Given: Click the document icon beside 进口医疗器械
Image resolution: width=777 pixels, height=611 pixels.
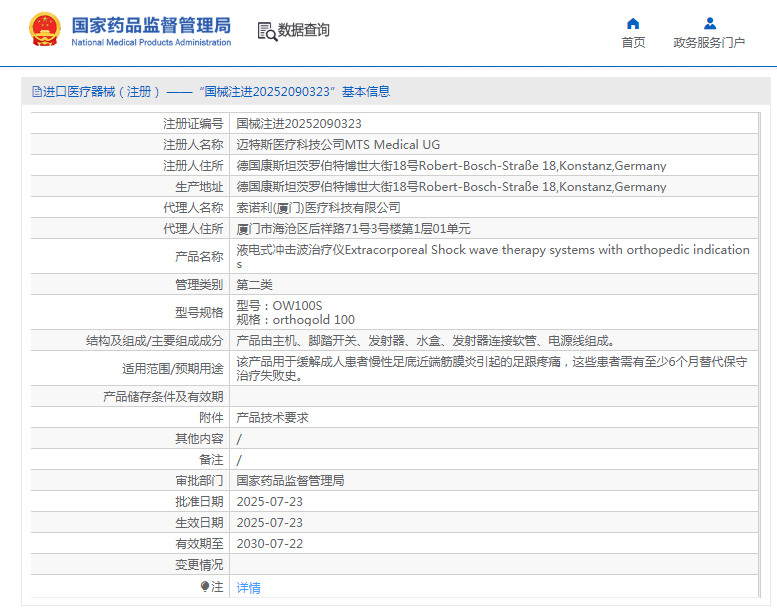Looking at the screenshot, I should pyautogui.click(x=37, y=92).
